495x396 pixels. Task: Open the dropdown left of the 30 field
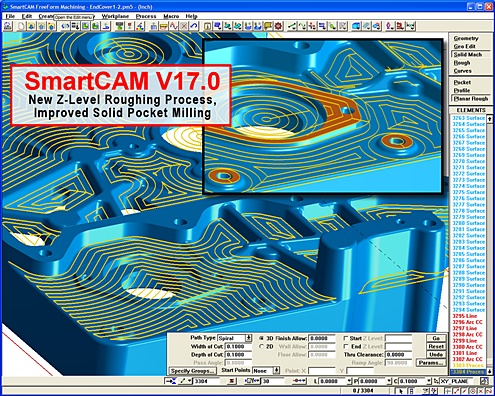[252, 381]
